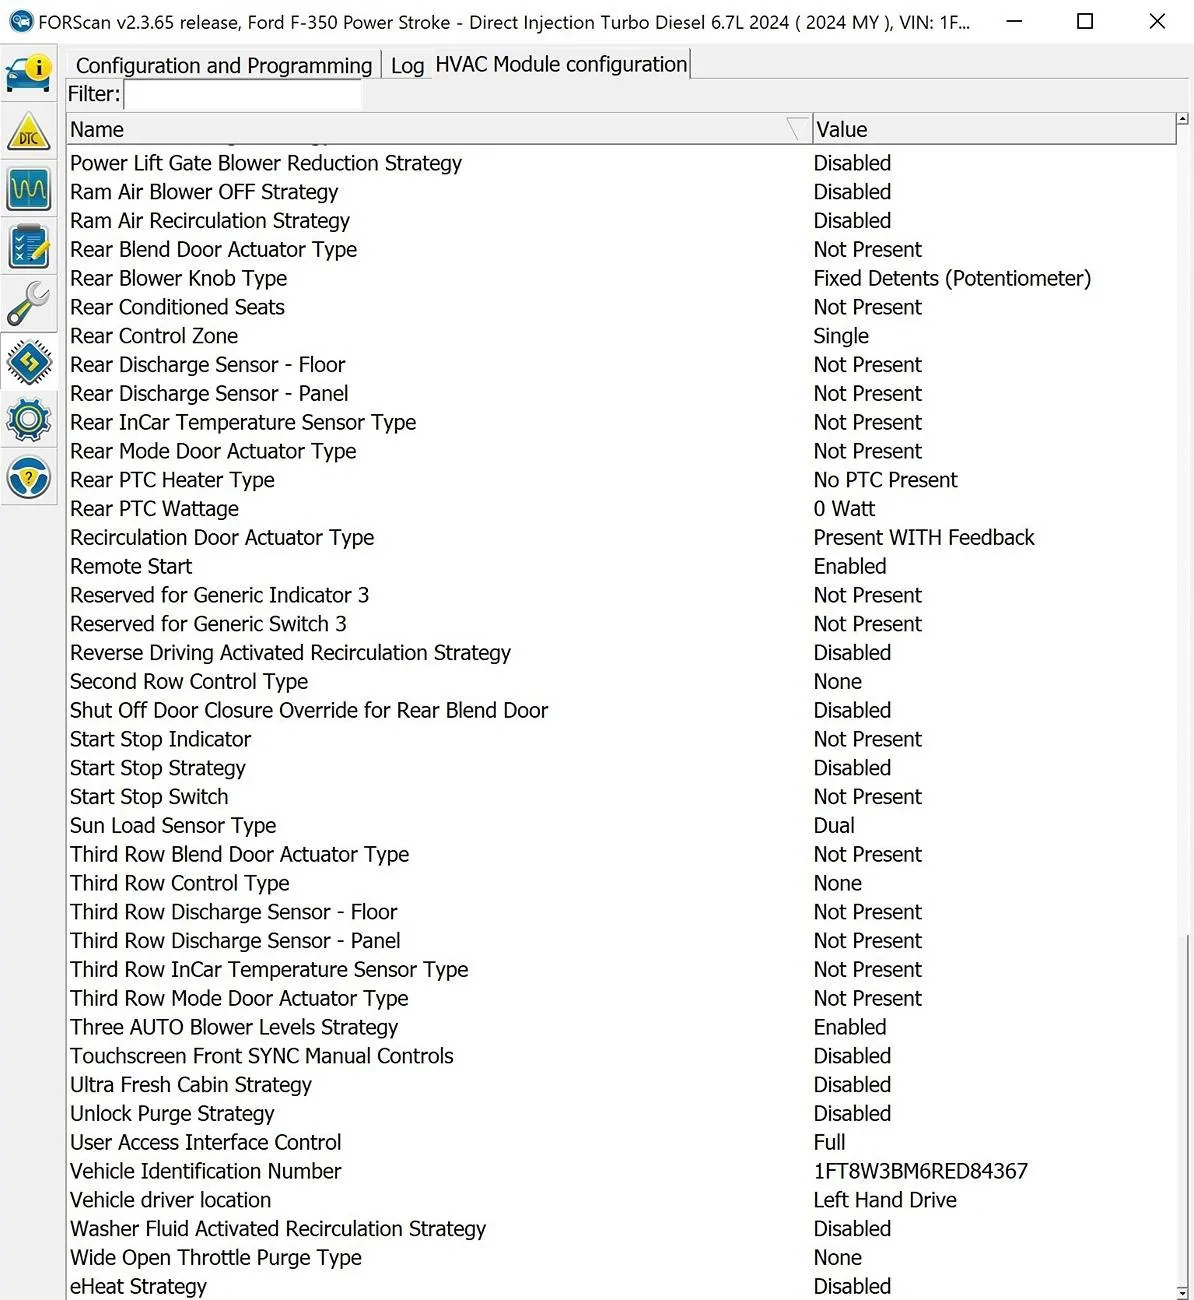This screenshot has width=1194, height=1300.
Task: Open the wrench service procedures section
Action: click(x=29, y=303)
